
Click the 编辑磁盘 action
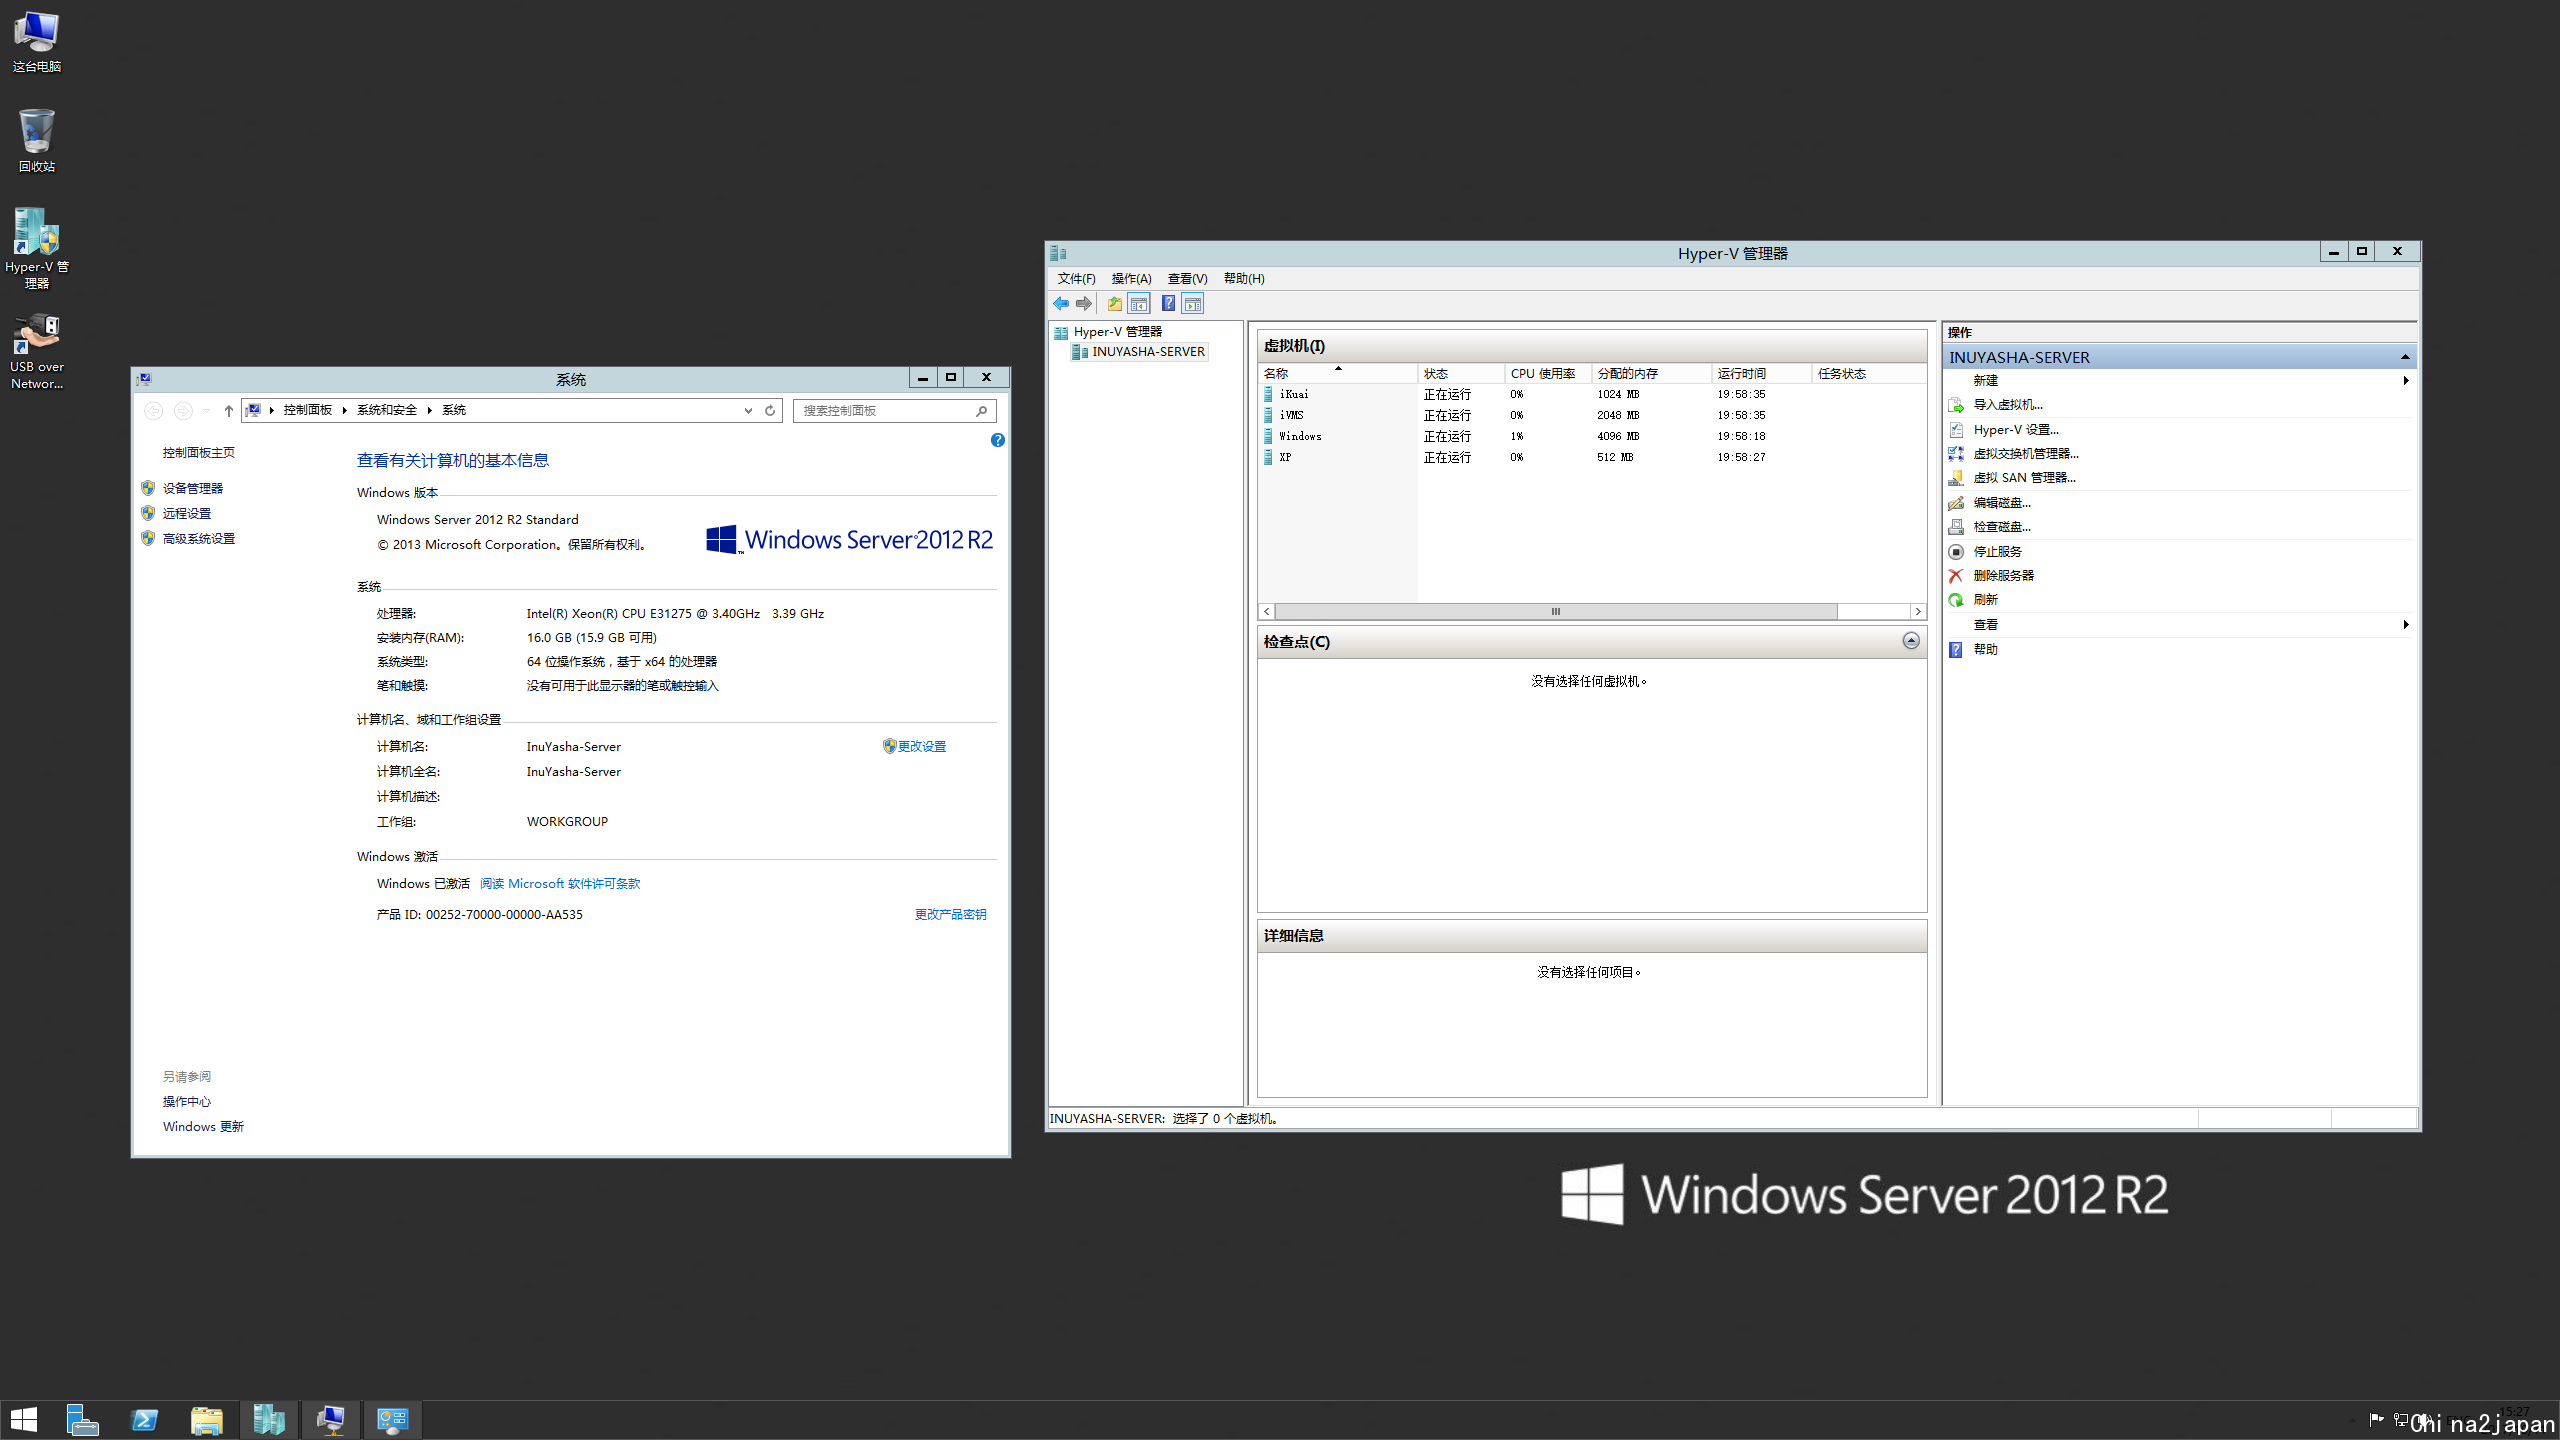click(x=2002, y=502)
